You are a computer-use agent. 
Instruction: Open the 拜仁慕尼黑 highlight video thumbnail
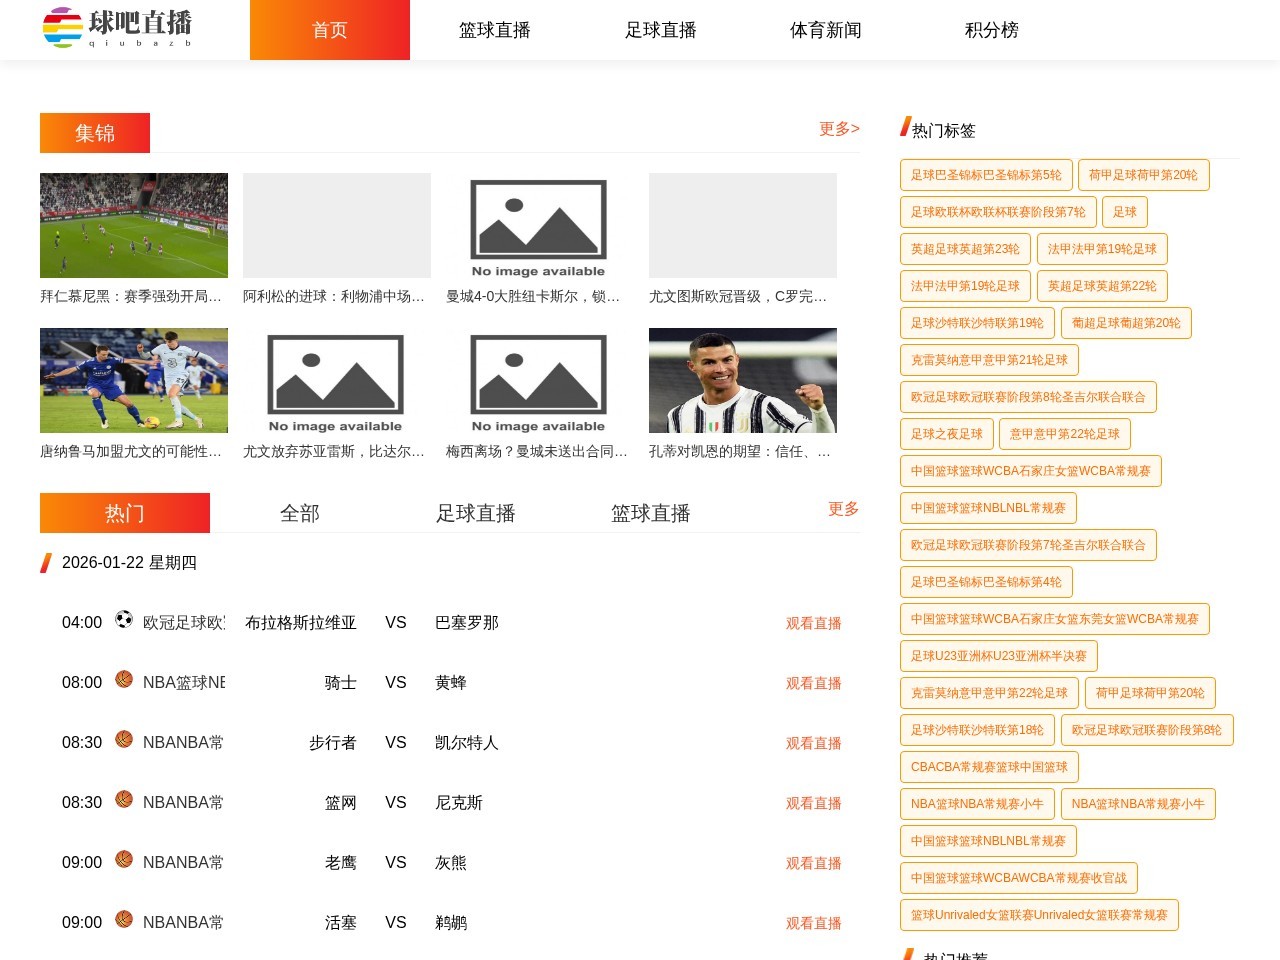[x=134, y=225]
